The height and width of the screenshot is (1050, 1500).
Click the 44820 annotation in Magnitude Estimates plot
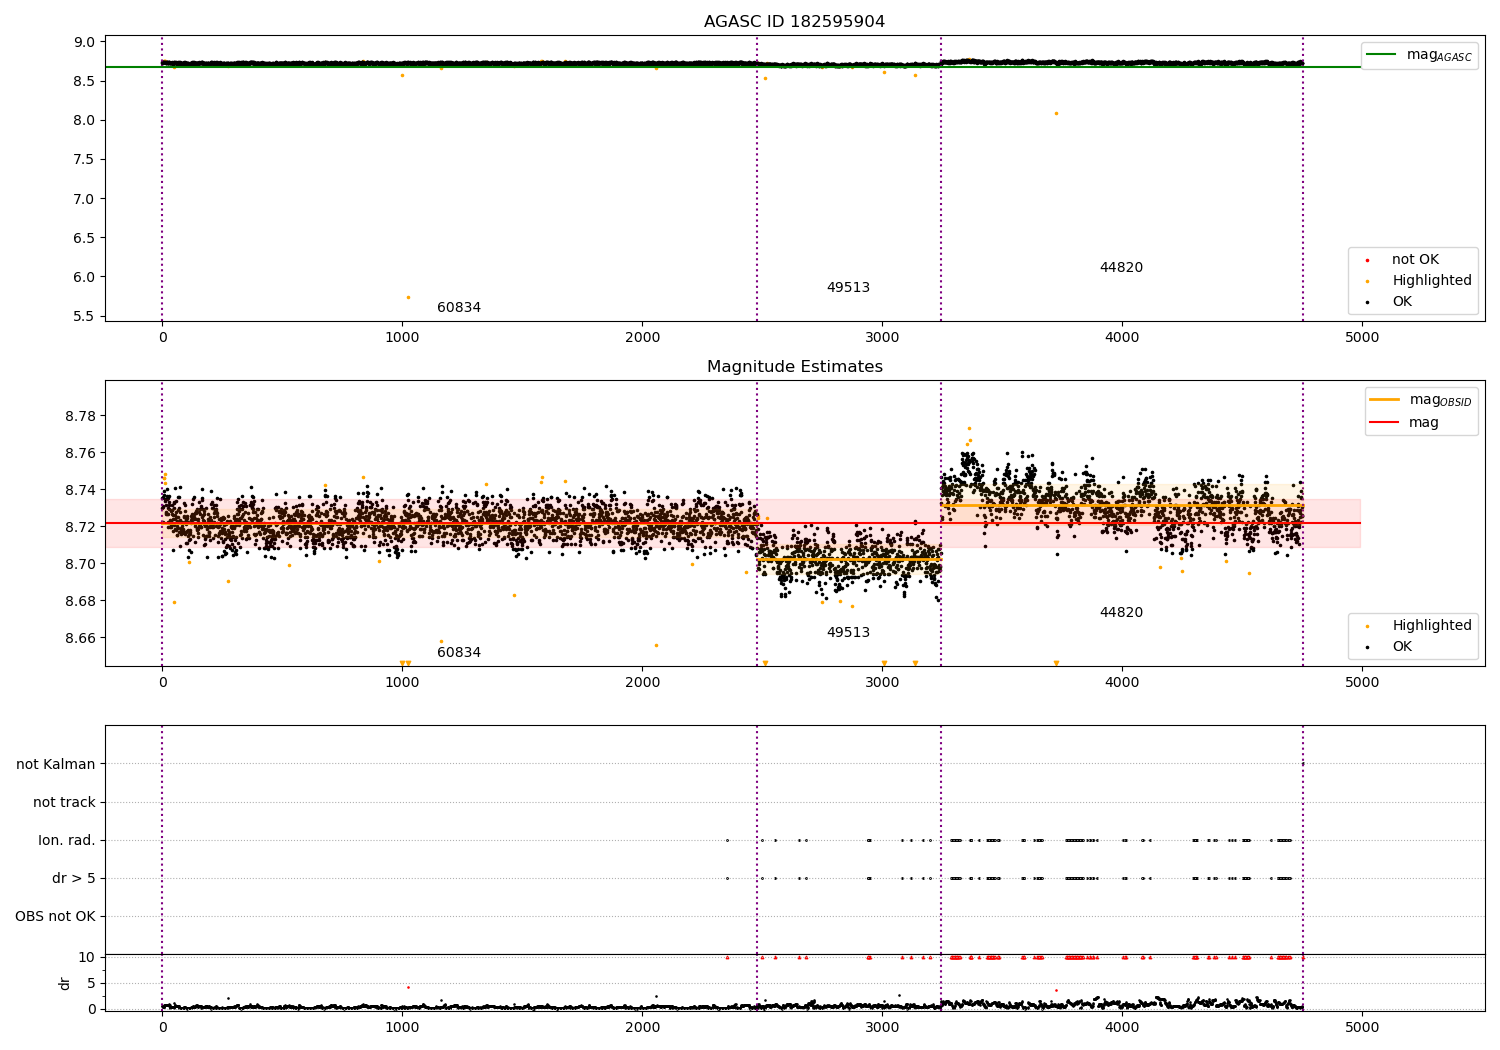(1121, 613)
